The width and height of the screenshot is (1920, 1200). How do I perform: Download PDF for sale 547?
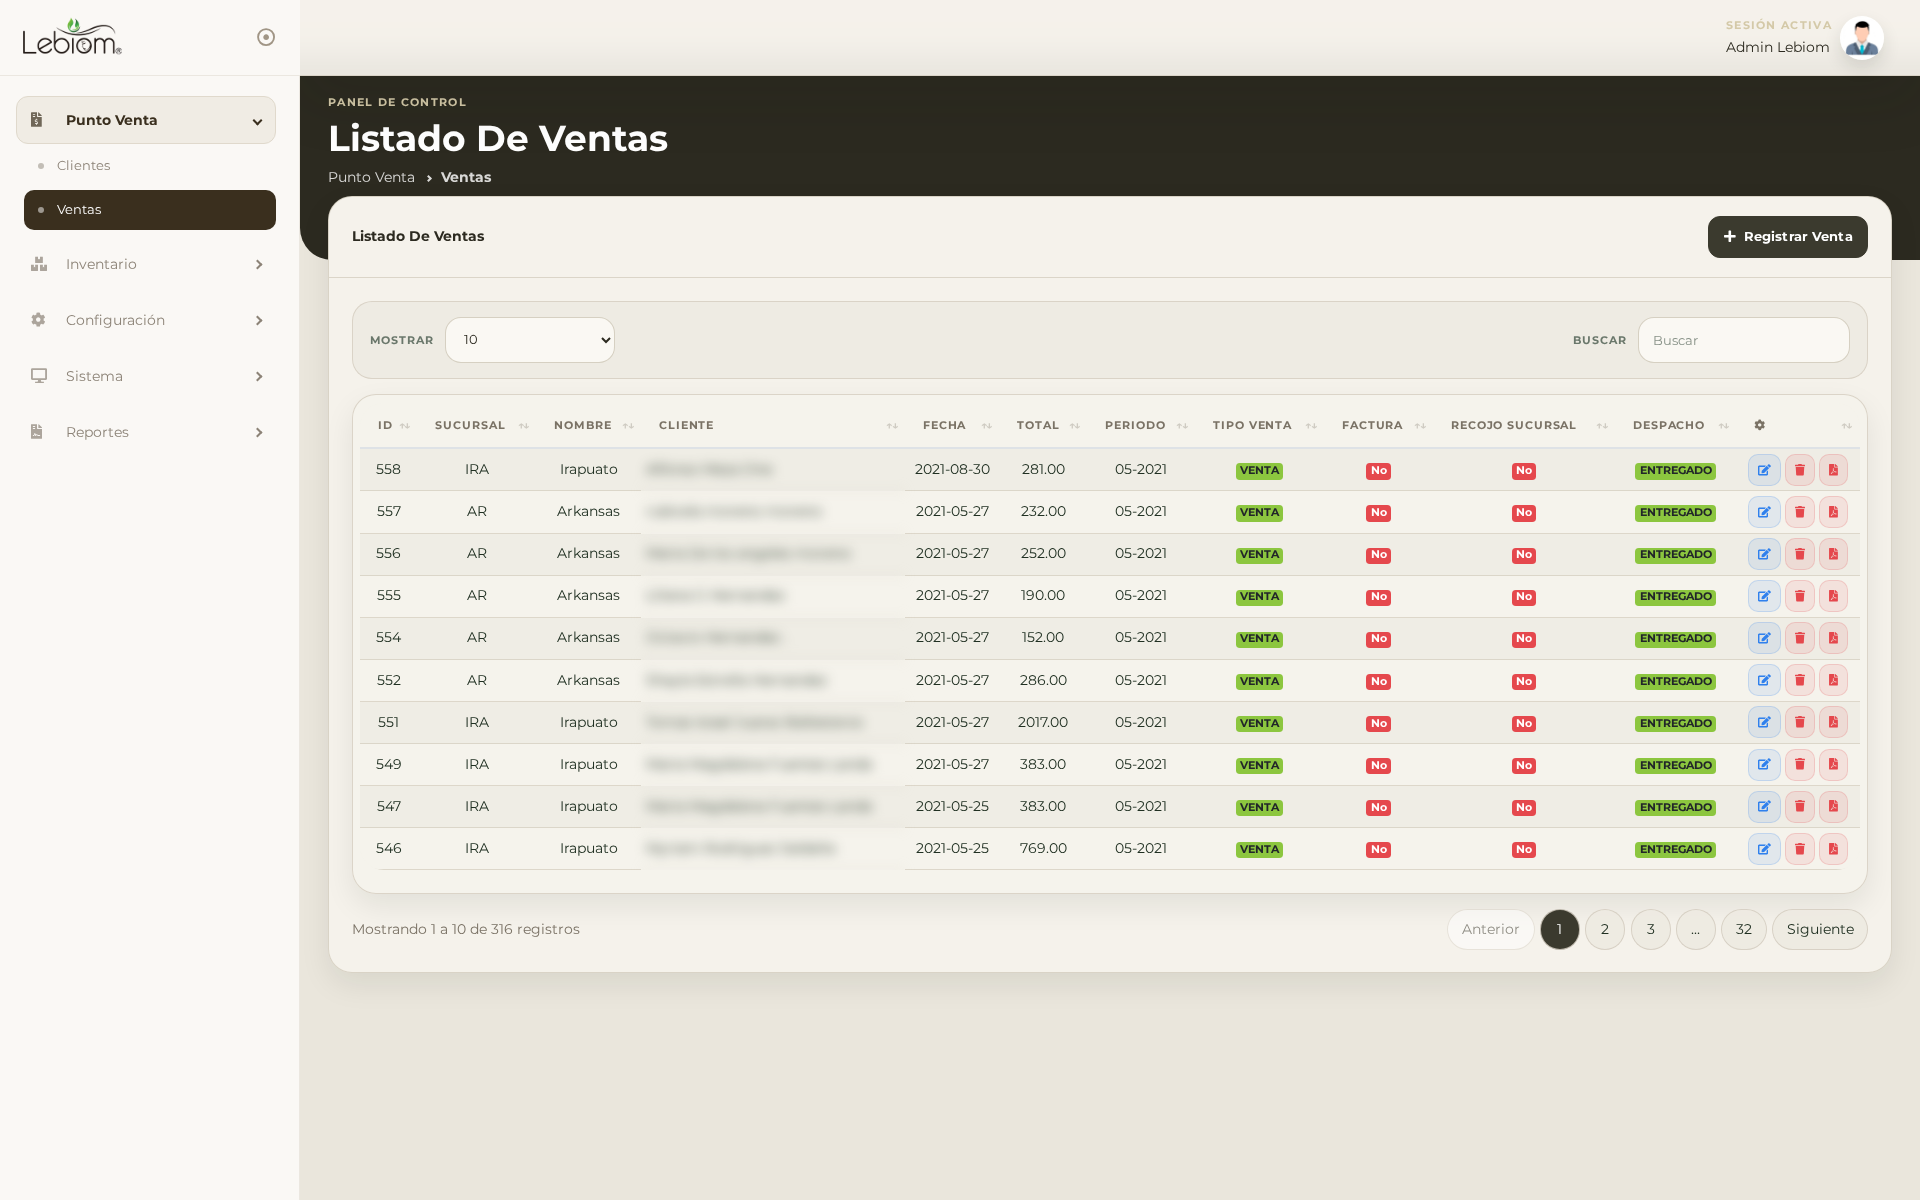(x=1833, y=807)
